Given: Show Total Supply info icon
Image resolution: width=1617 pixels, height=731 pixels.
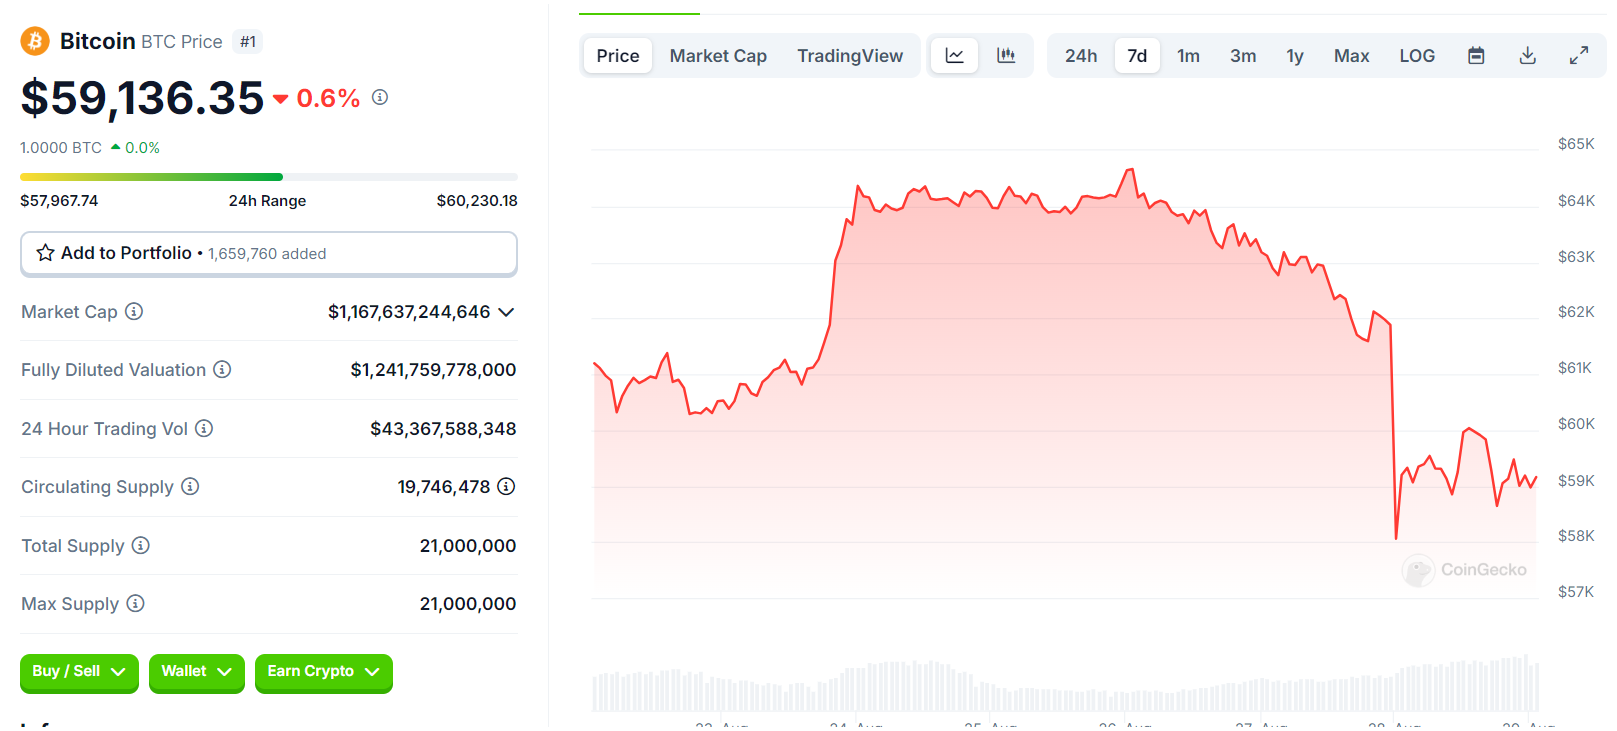Looking at the screenshot, I should [141, 545].
